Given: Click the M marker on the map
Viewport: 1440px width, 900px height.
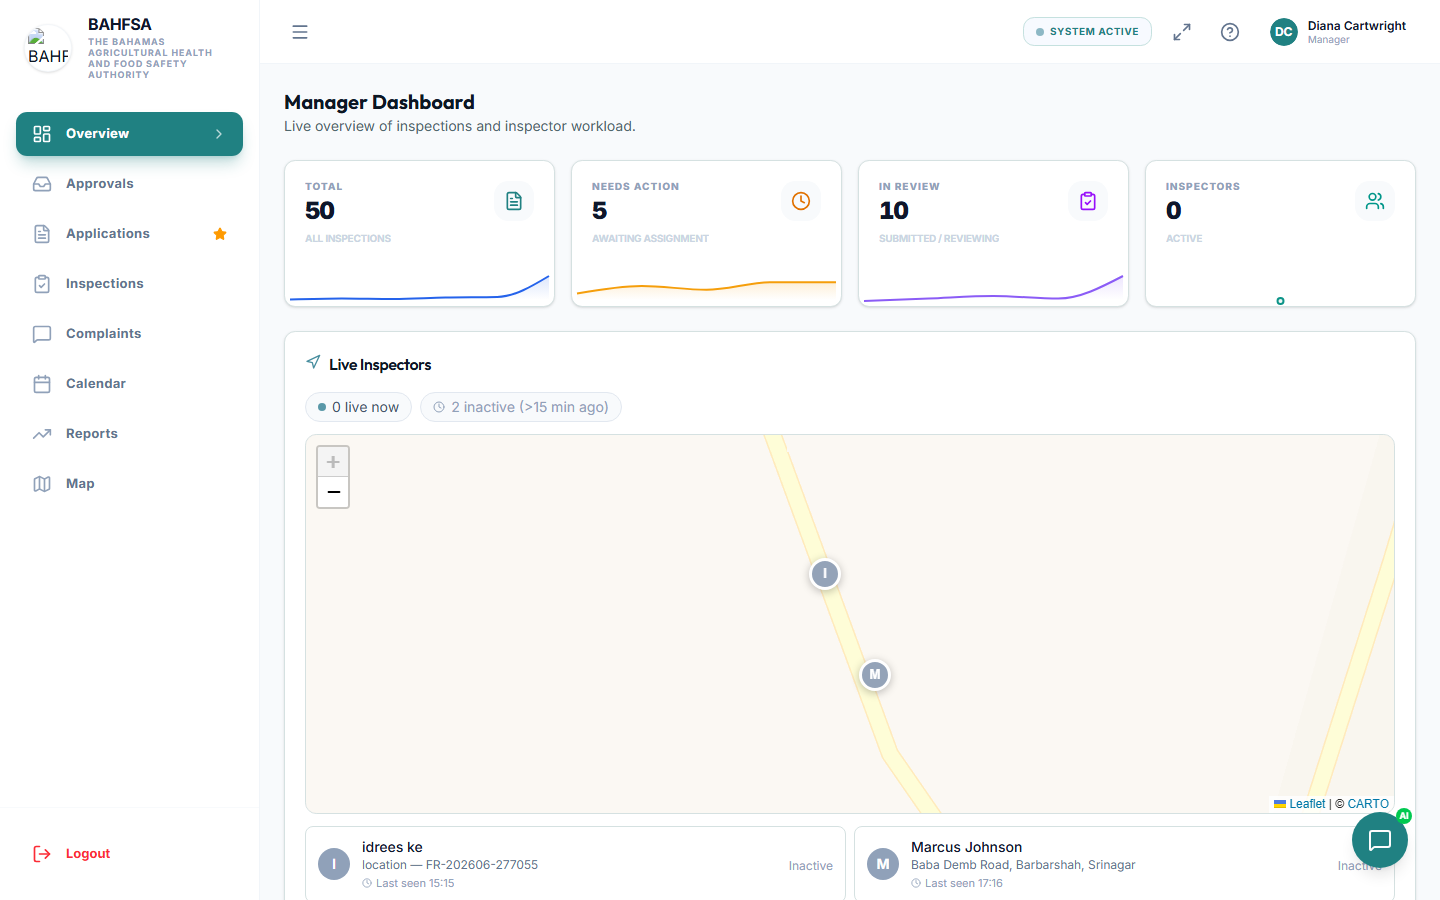Looking at the screenshot, I should [875, 675].
